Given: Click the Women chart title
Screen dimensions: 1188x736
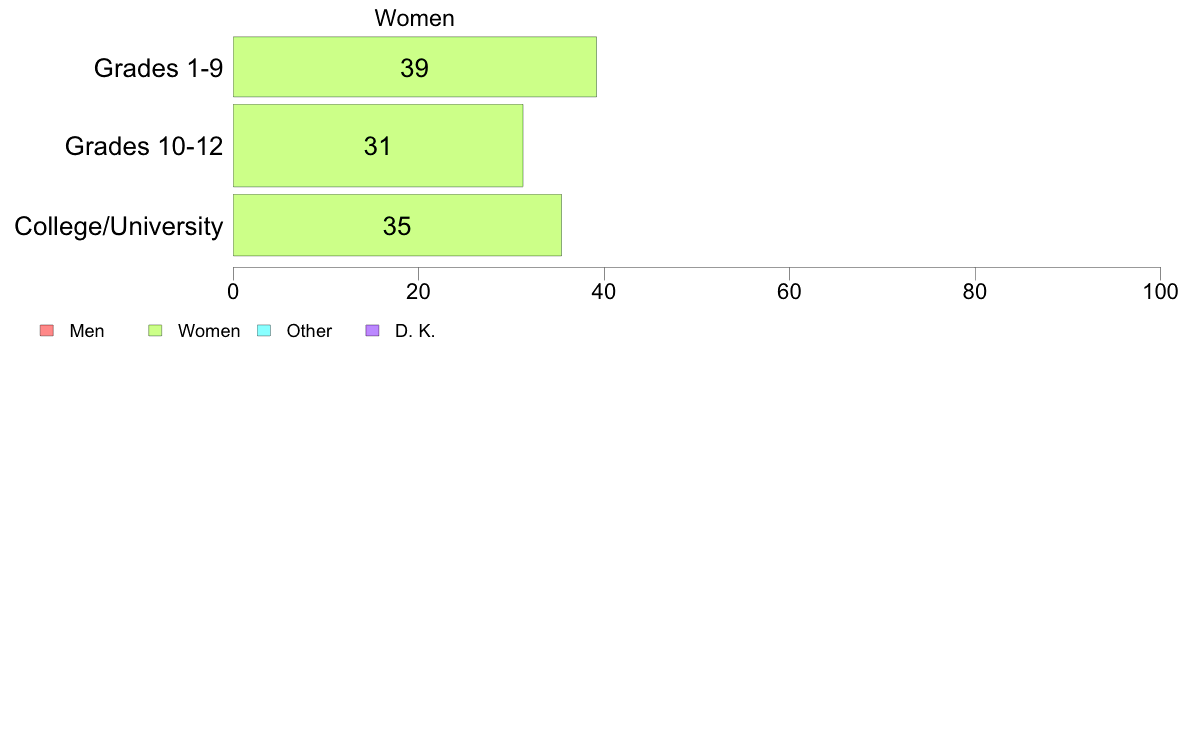Looking at the screenshot, I should tap(414, 18).
